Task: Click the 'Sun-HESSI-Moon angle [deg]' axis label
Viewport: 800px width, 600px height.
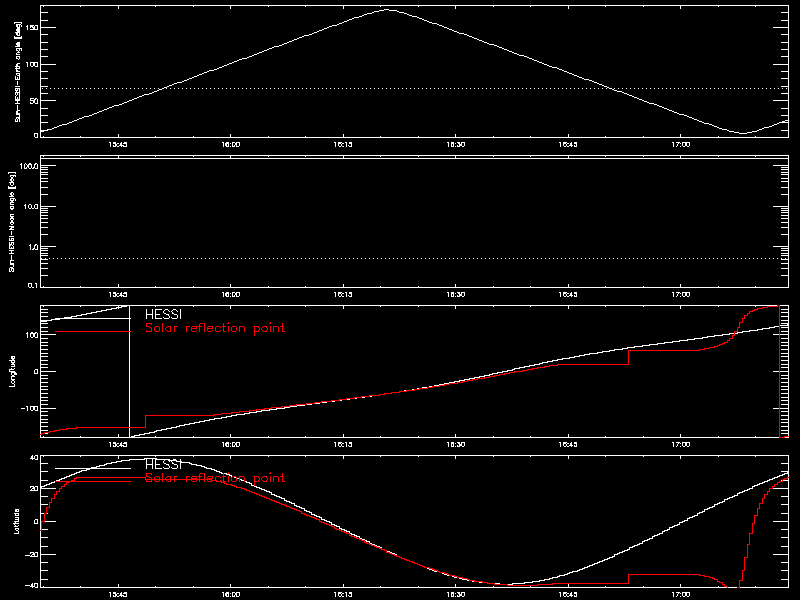Action: [12, 221]
